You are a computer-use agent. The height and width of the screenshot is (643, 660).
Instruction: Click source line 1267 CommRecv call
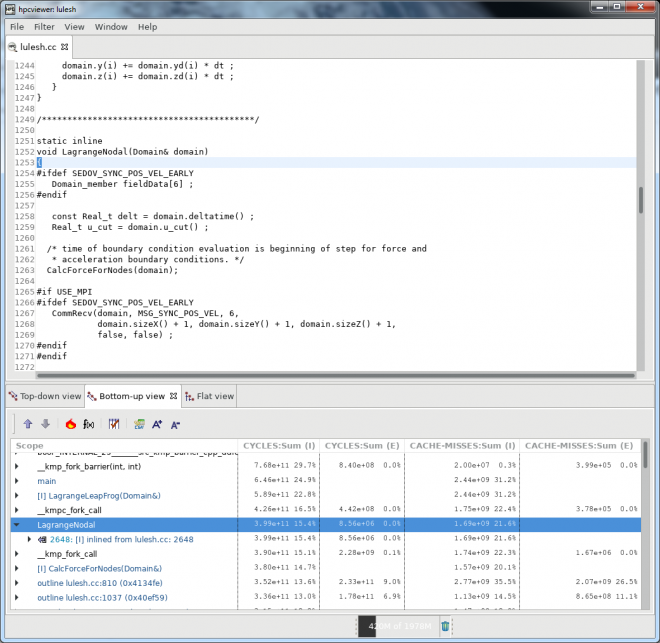coord(145,313)
